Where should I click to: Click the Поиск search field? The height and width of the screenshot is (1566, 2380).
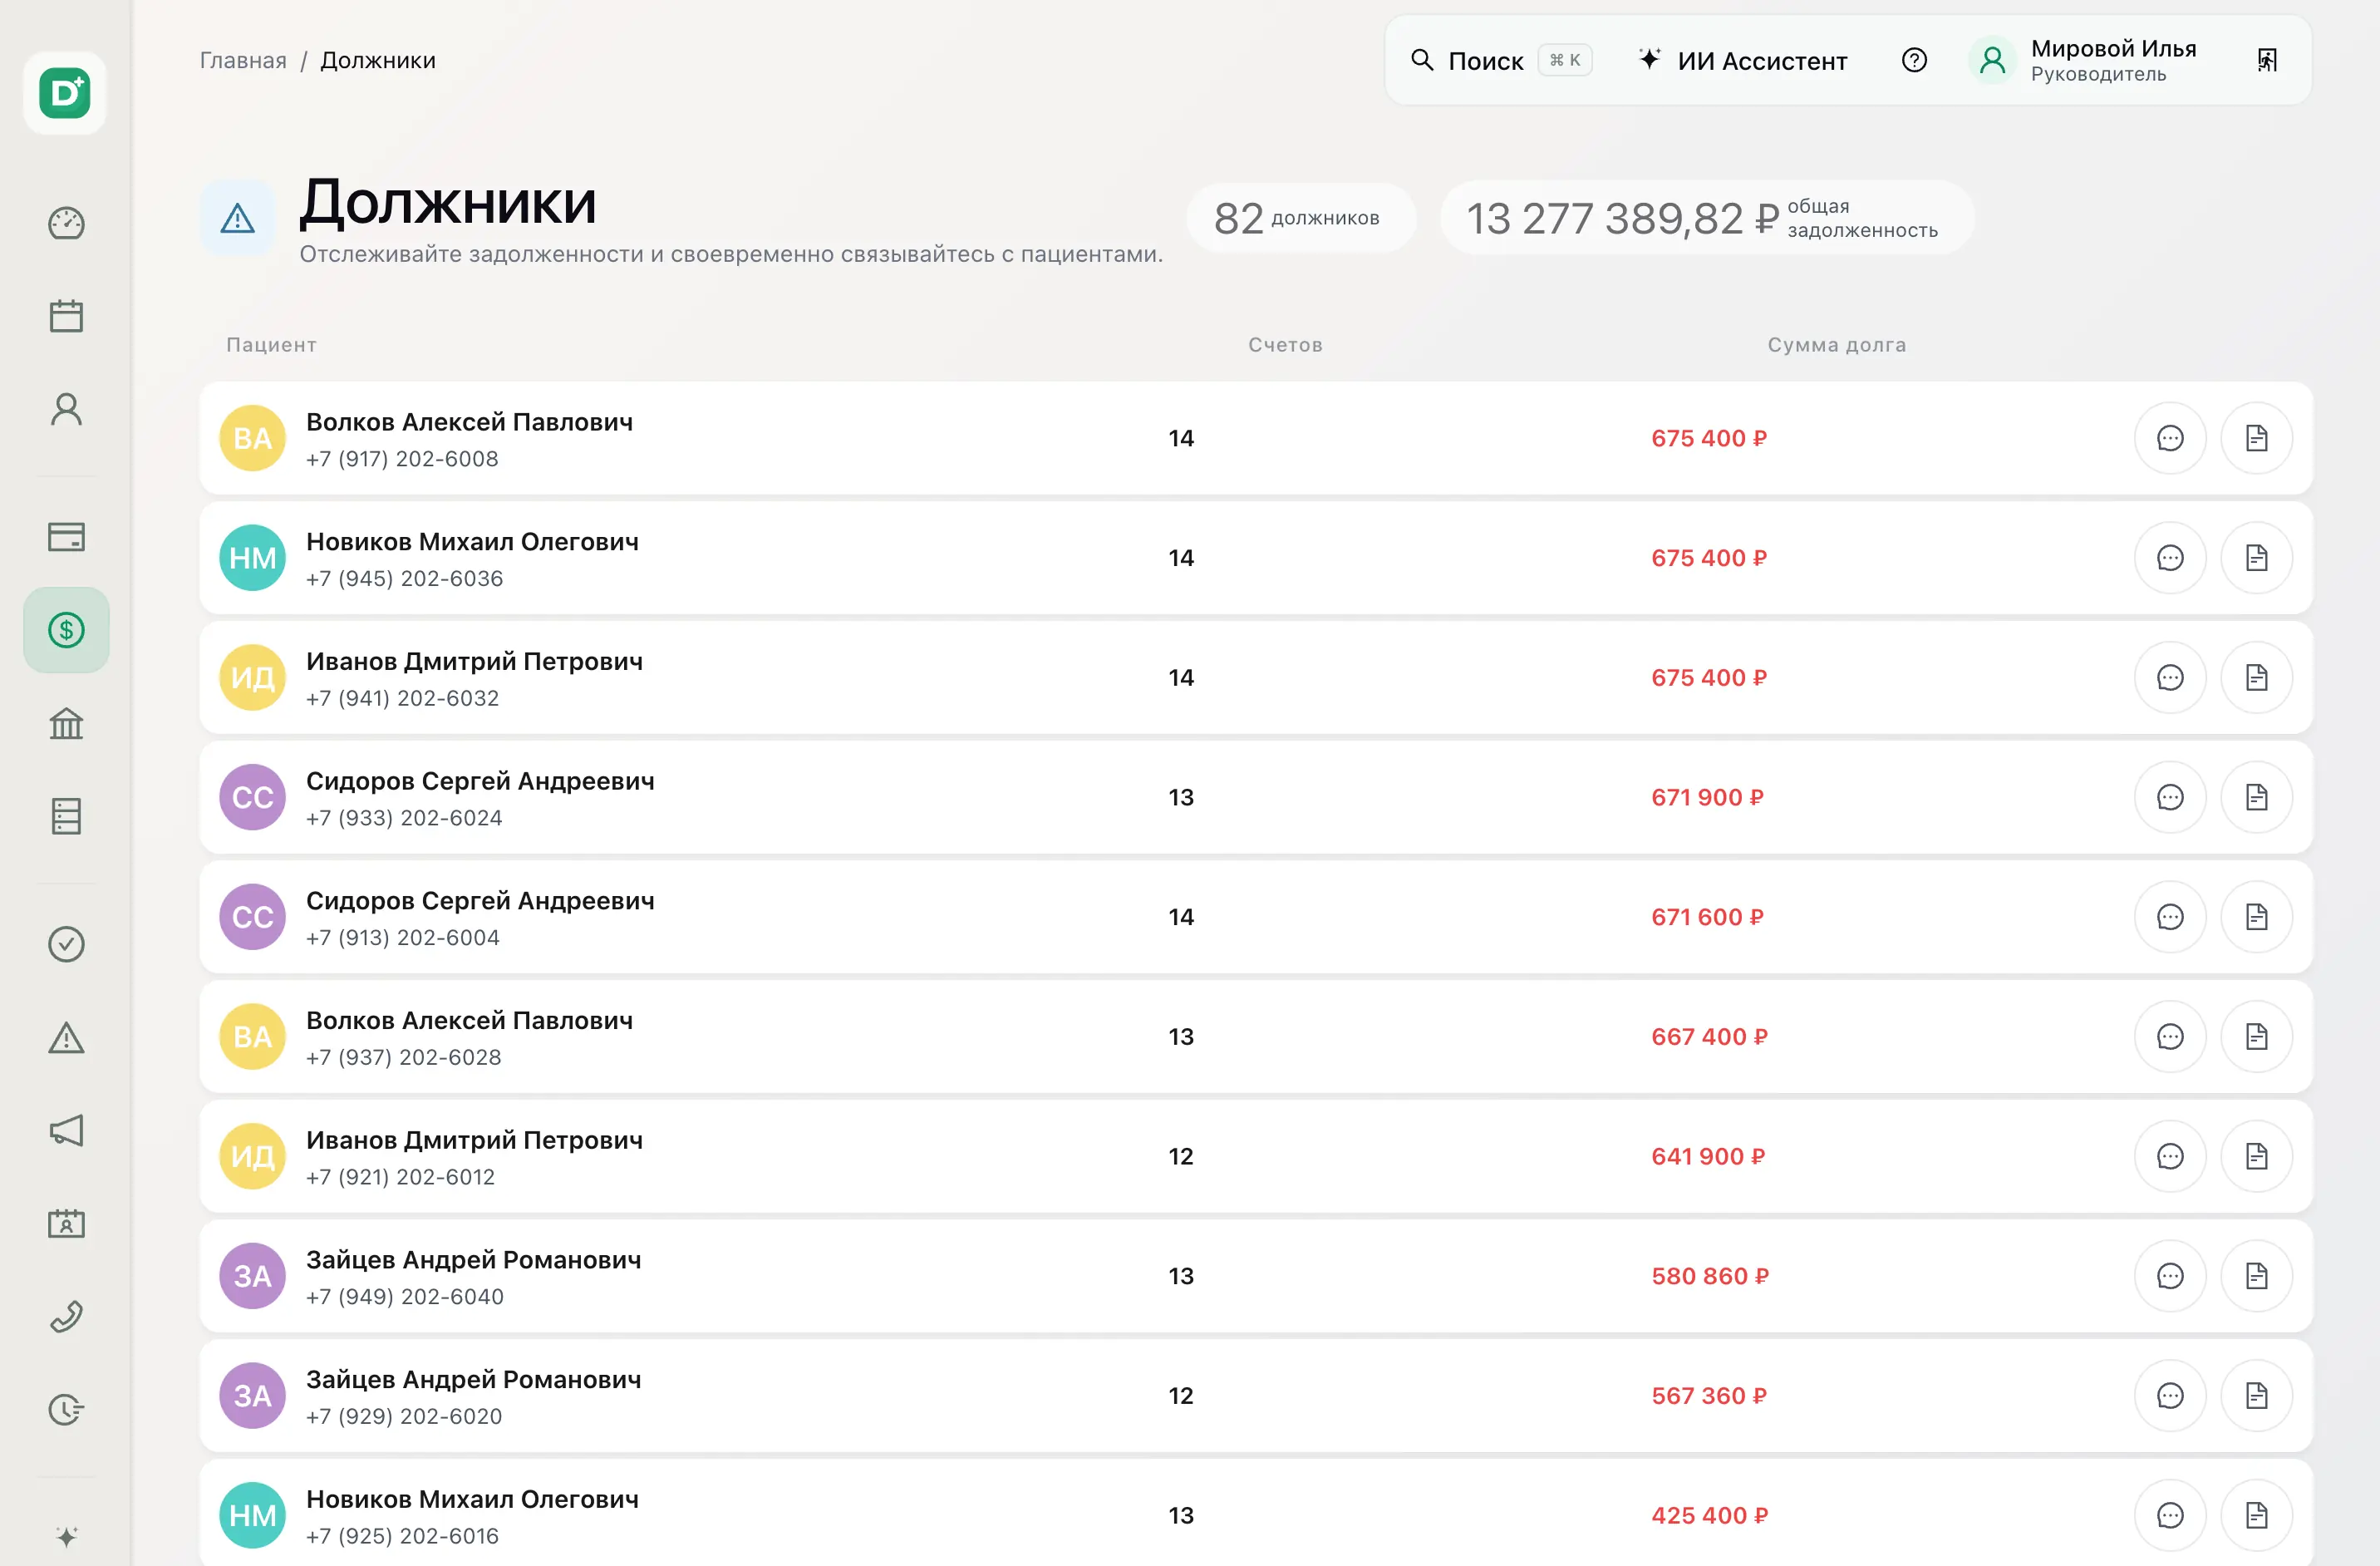(x=1501, y=60)
